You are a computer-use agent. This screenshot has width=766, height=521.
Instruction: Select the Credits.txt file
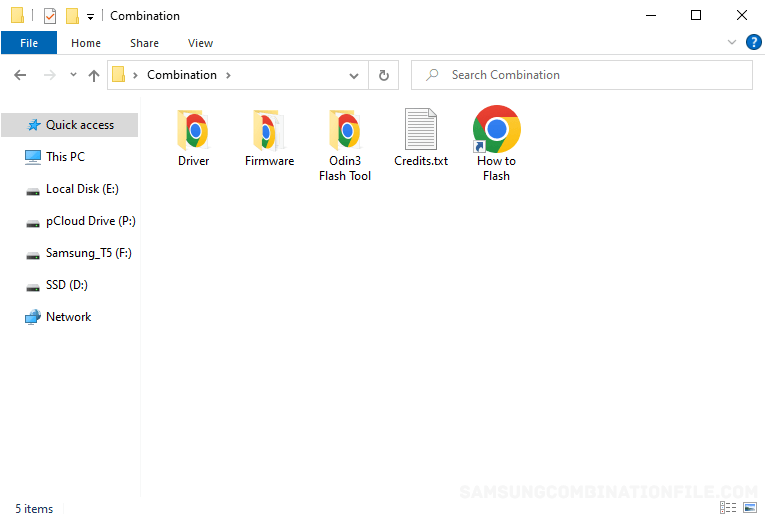coord(421,138)
